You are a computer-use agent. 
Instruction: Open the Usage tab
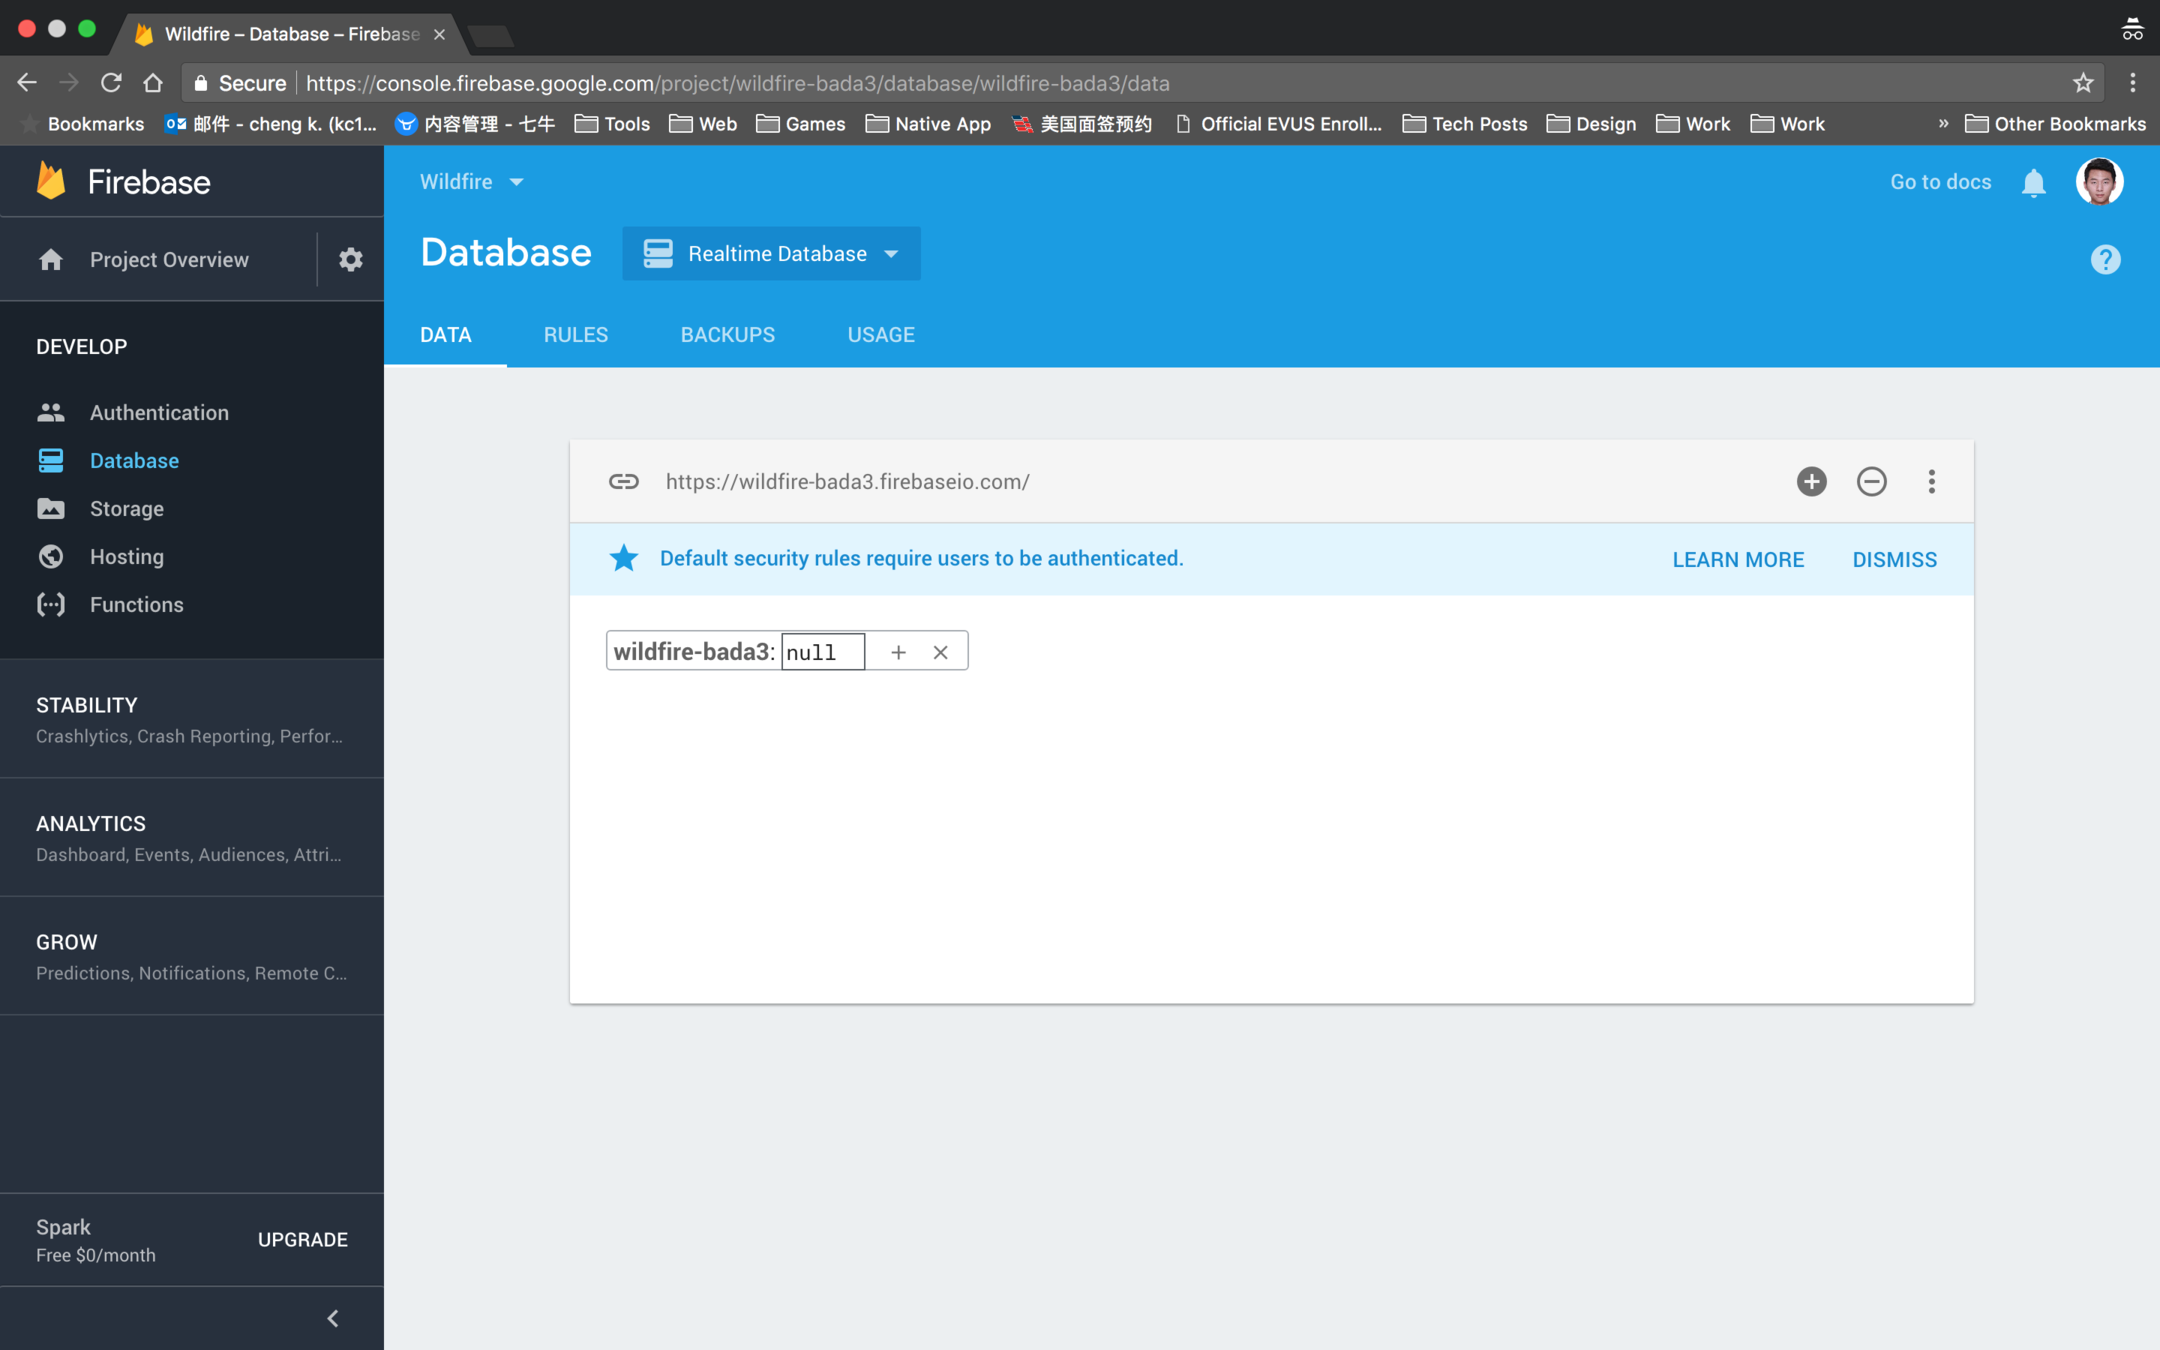[x=880, y=335]
